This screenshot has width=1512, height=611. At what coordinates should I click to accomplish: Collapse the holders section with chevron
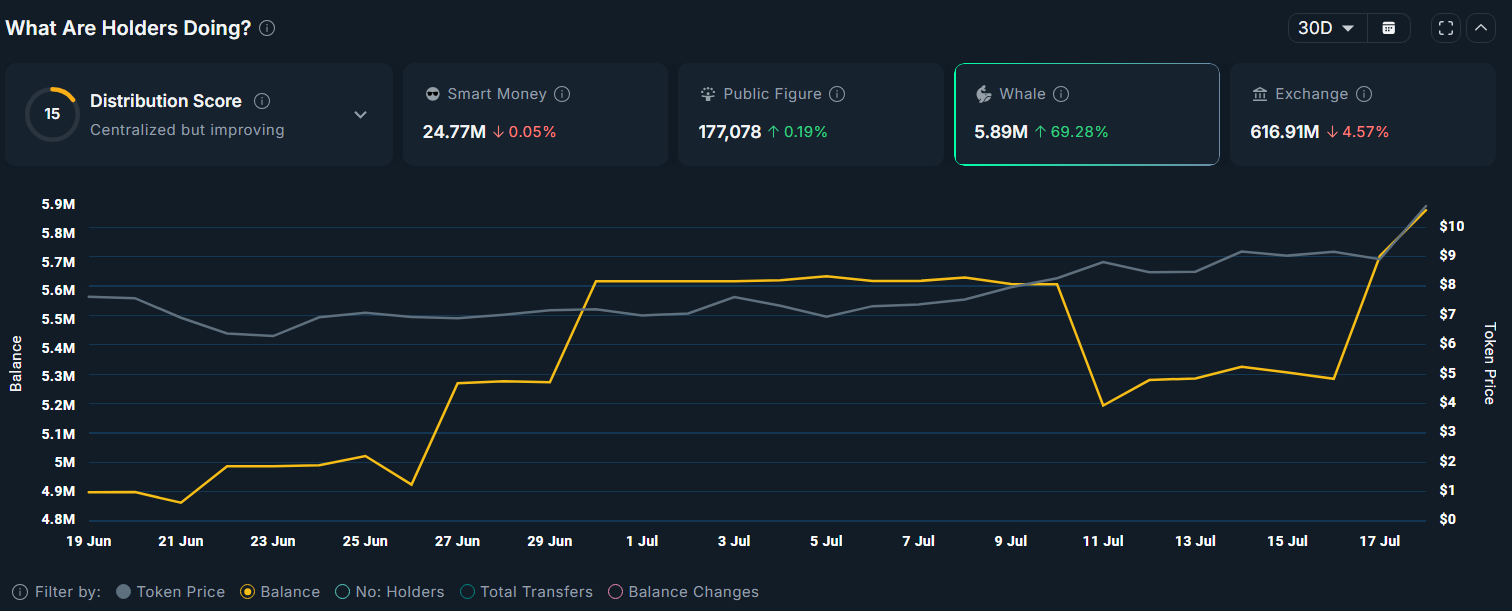click(1481, 28)
